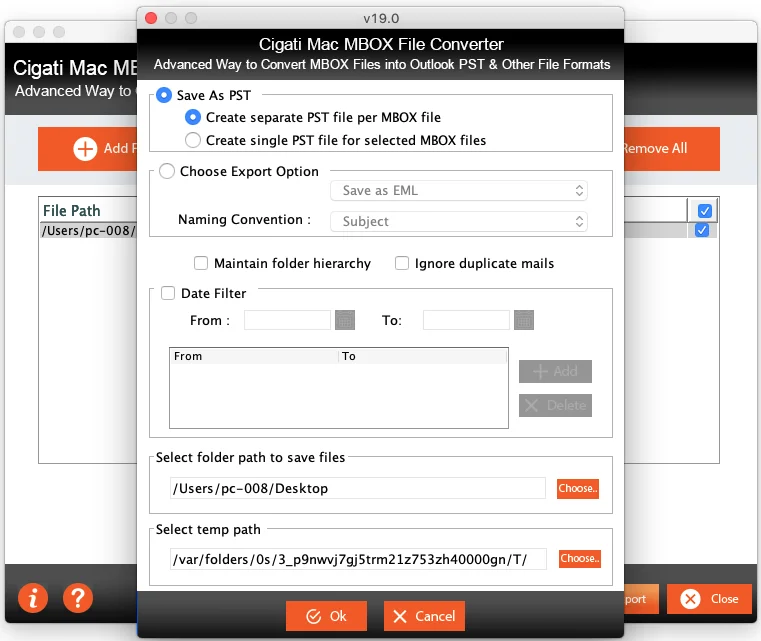Toggle the header select-all checkbox in file list
The image size is (761, 641).
pyautogui.click(x=705, y=211)
